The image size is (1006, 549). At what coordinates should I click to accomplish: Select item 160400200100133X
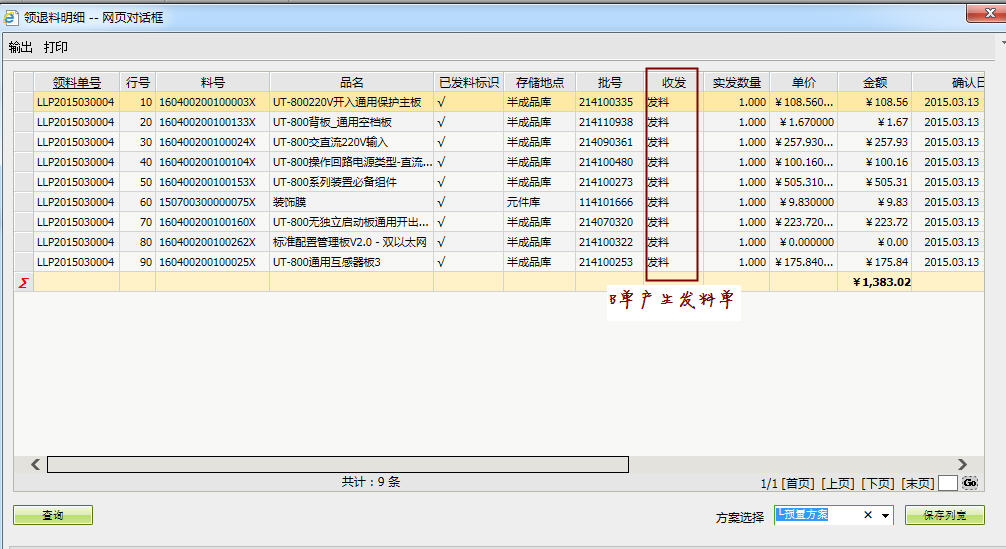[207, 122]
